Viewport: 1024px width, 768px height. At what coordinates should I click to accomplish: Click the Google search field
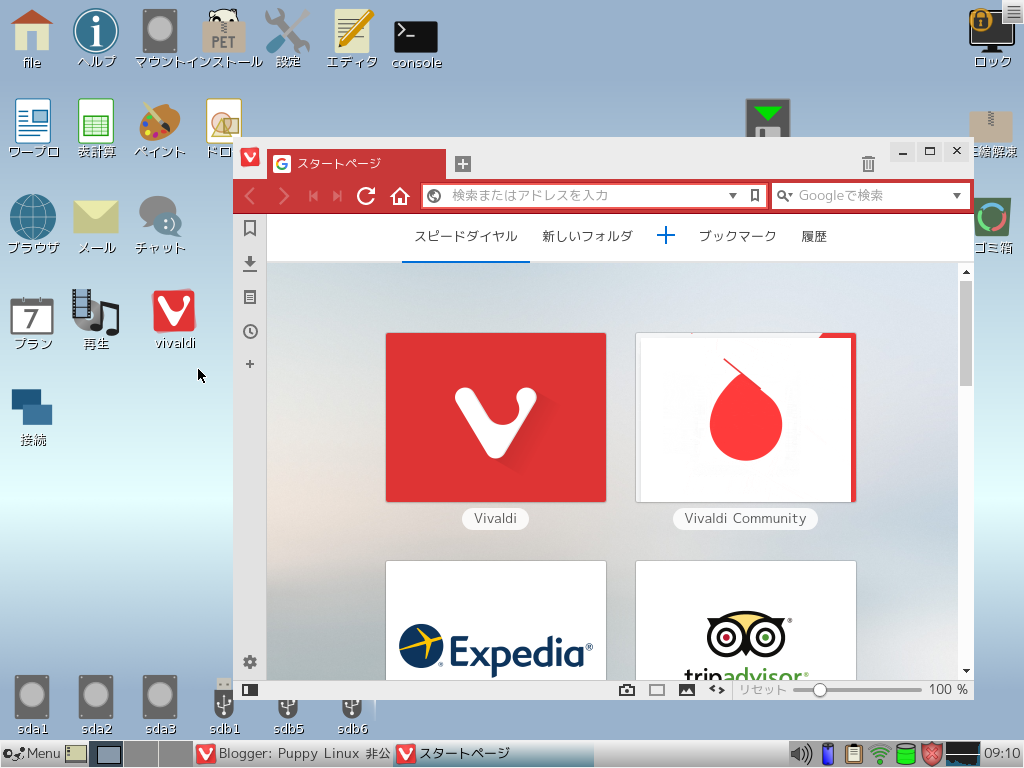pos(872,196)
